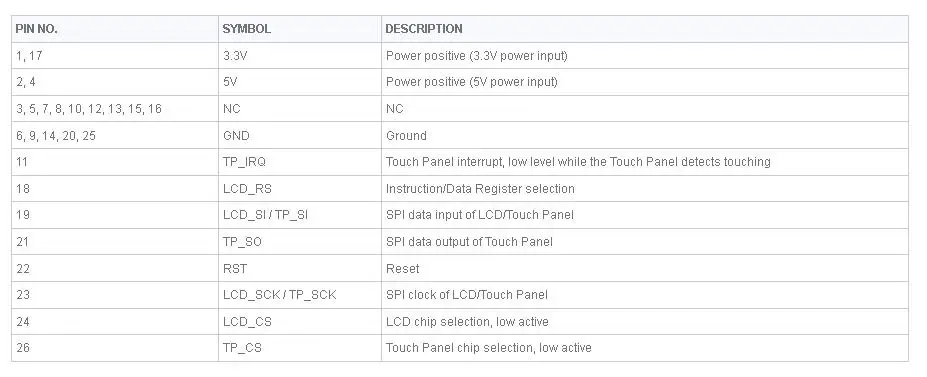Image resolution: width=927 pixels, height=377 pixels.
Task: Click the LCD_SCK / TP_SCK cell
Action: tap(300, 295)
